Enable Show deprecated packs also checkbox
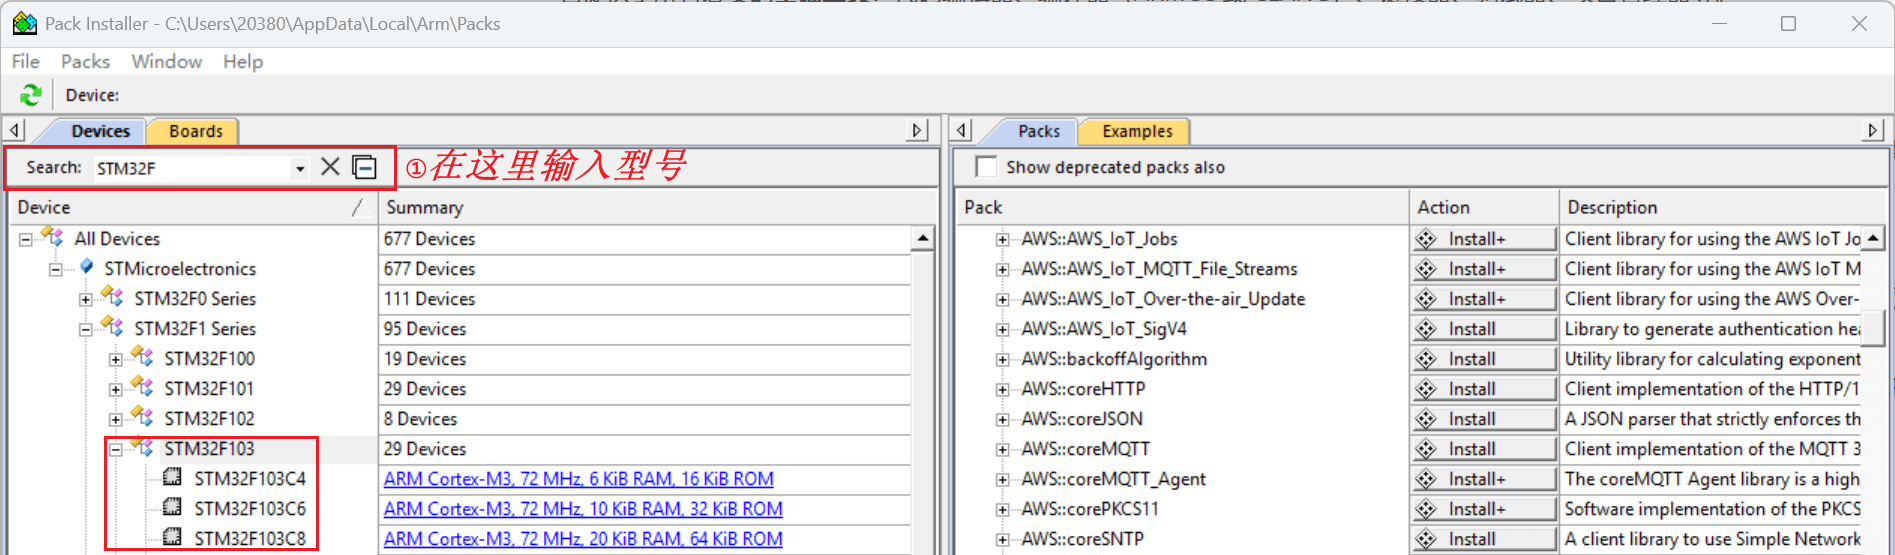The height and width of the screenshot is (555, 1895). pos(986,167)
